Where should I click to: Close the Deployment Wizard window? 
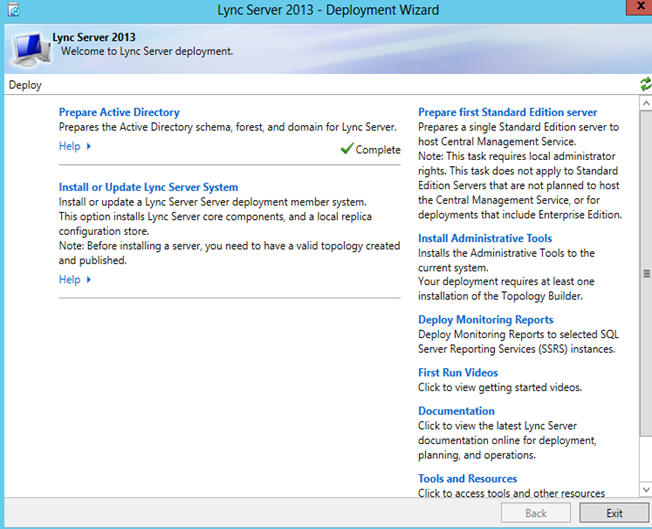(x=640, y=7)
